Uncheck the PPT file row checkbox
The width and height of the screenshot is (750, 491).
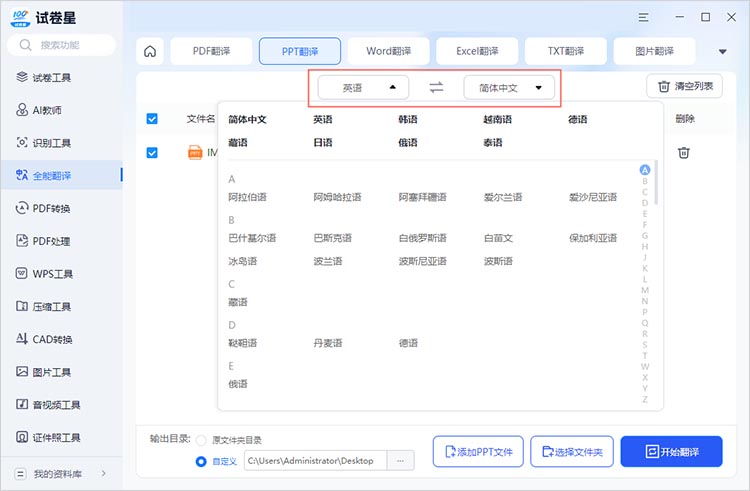coord(152,153)
